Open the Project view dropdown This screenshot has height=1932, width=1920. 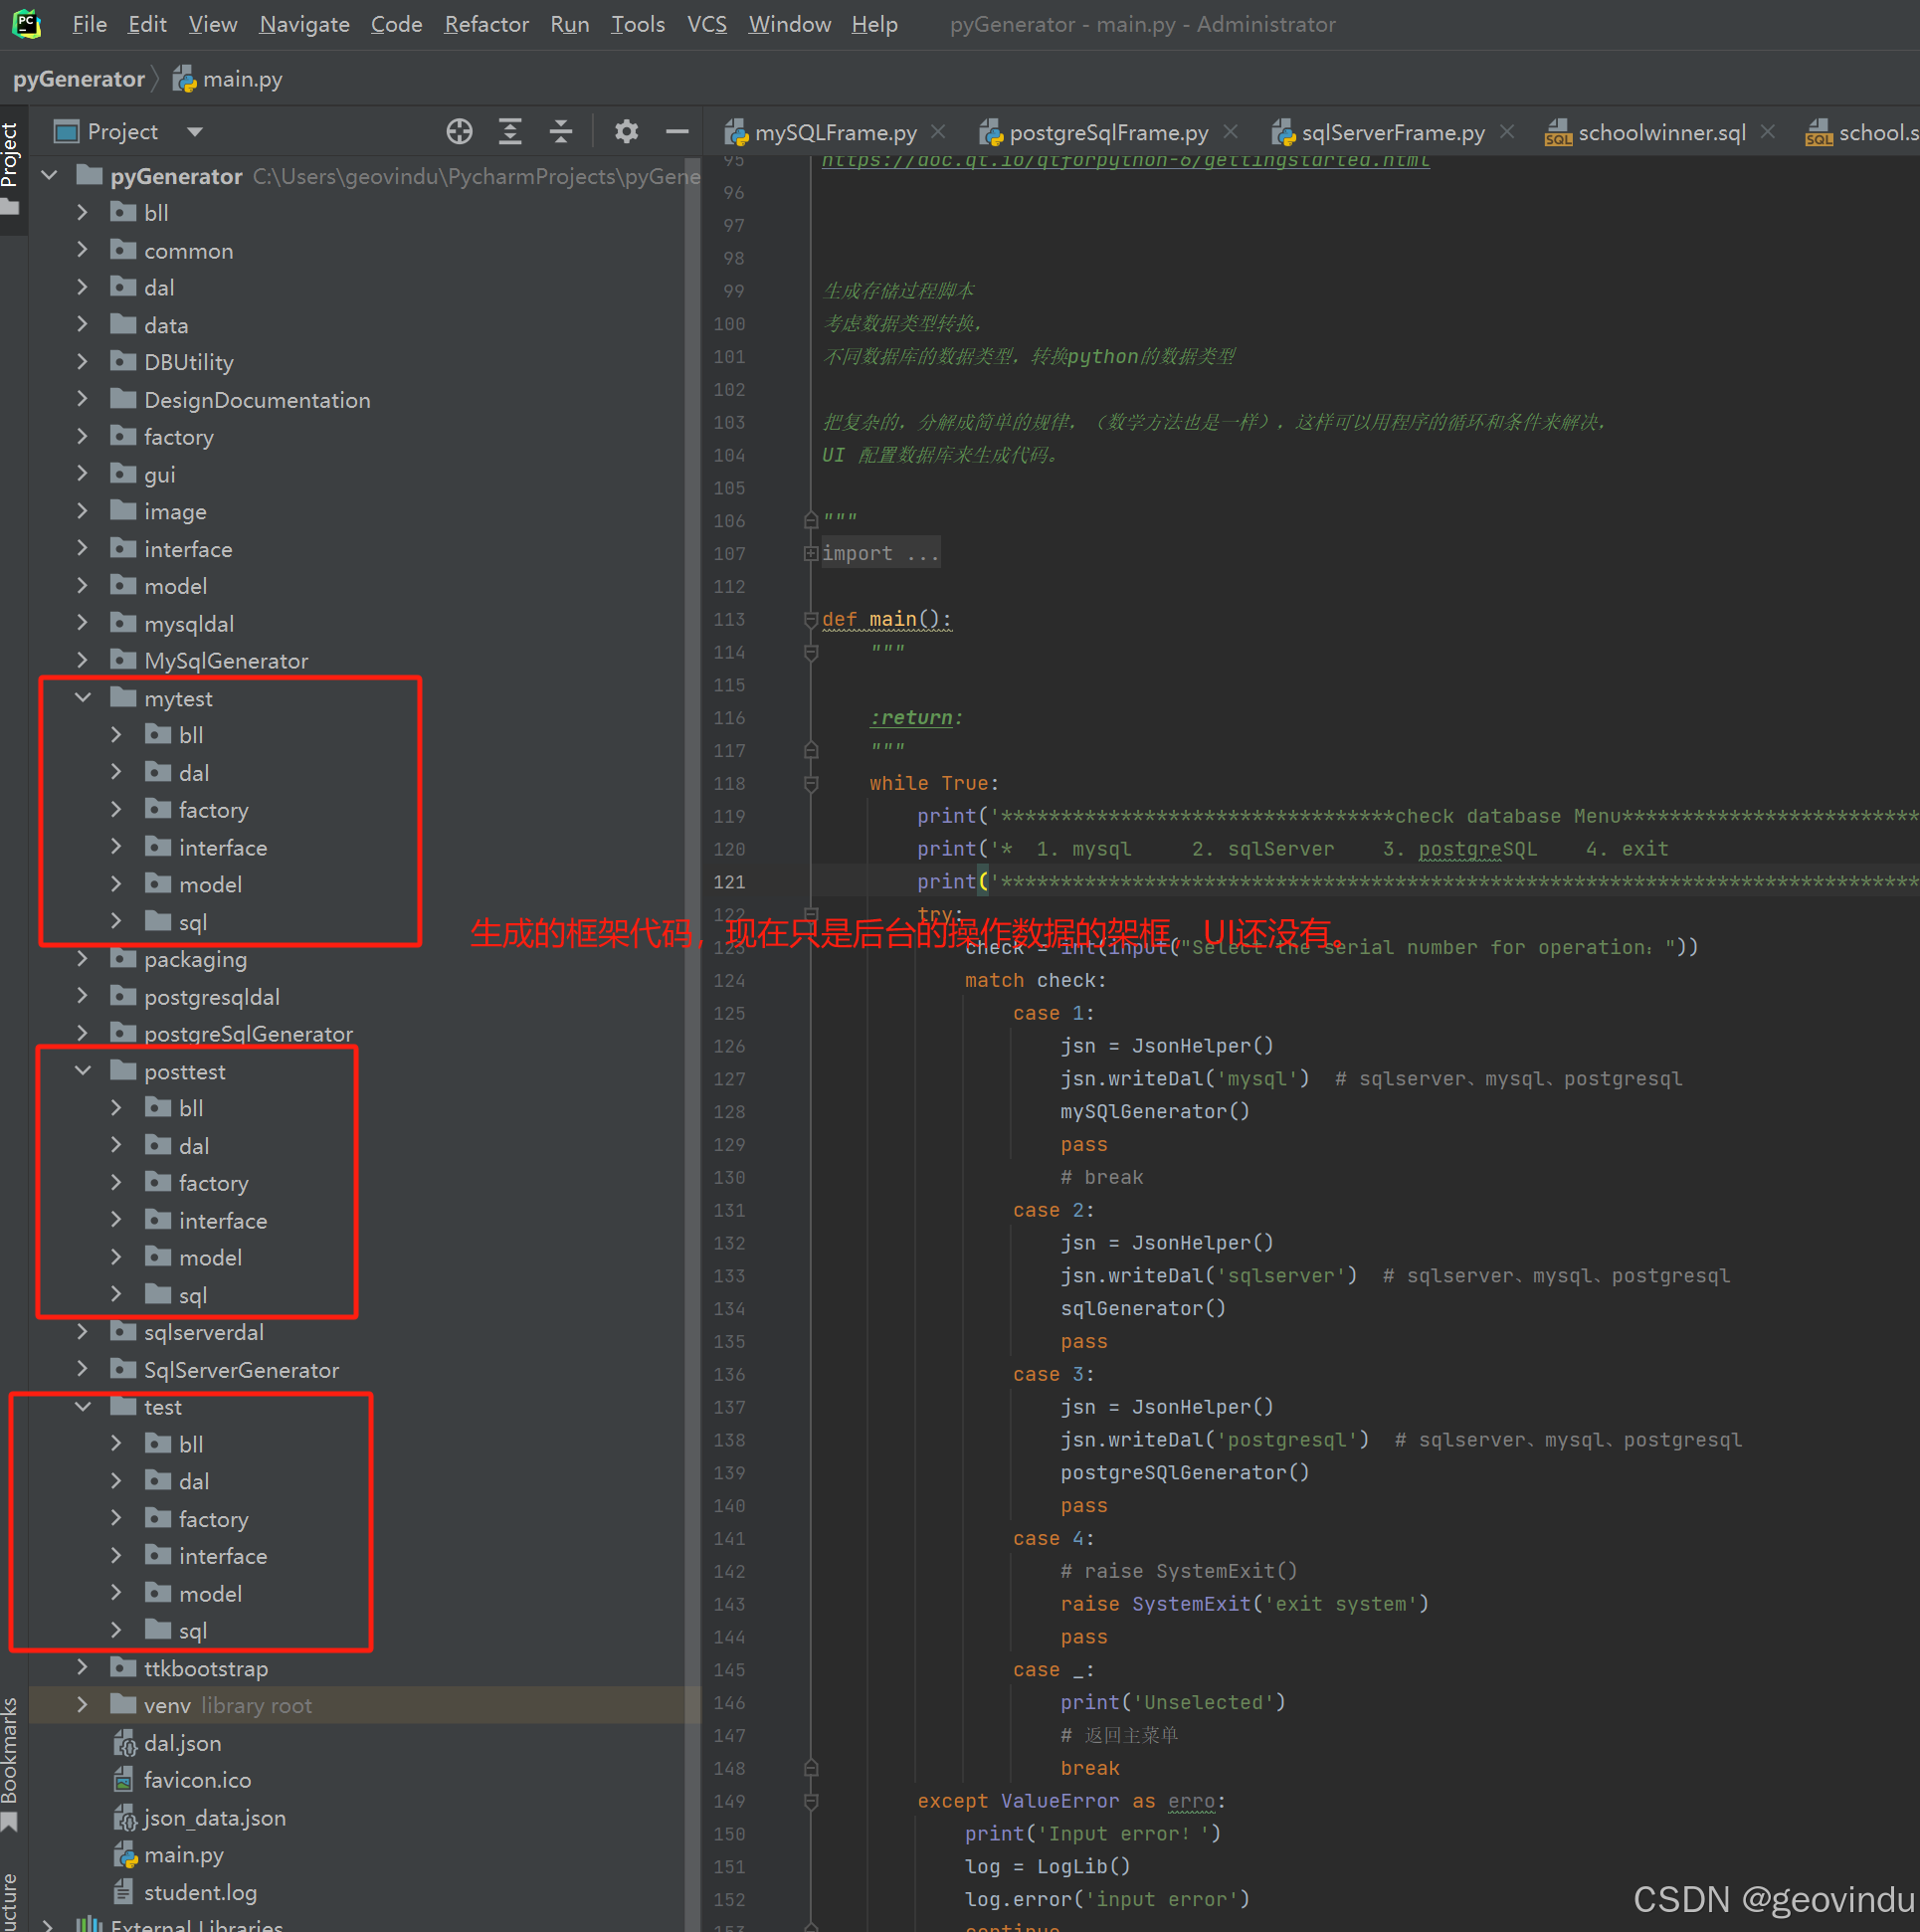195,132
